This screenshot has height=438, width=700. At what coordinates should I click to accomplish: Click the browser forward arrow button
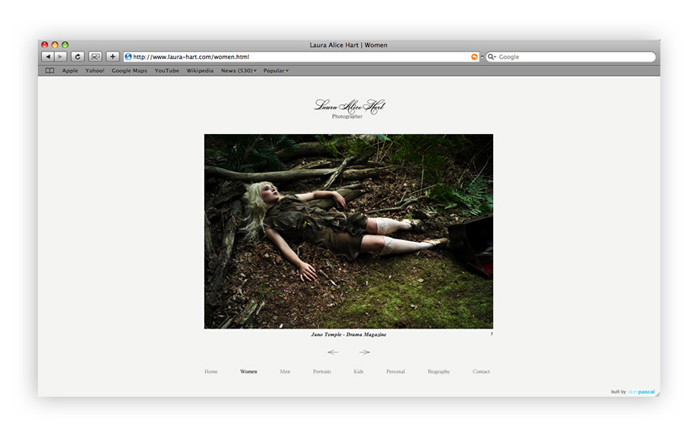60,57
